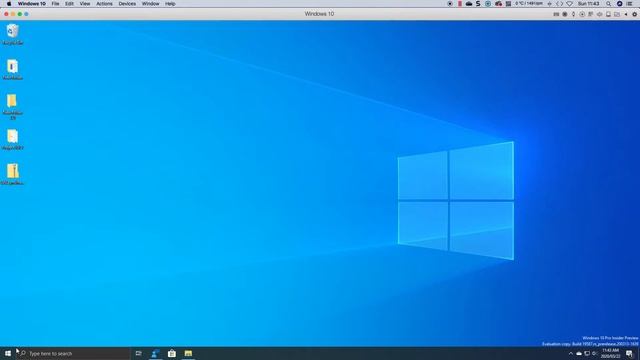Click the S icon in macOS menu bar
This screenshot has height=360, width=640.
pos(478,4)
